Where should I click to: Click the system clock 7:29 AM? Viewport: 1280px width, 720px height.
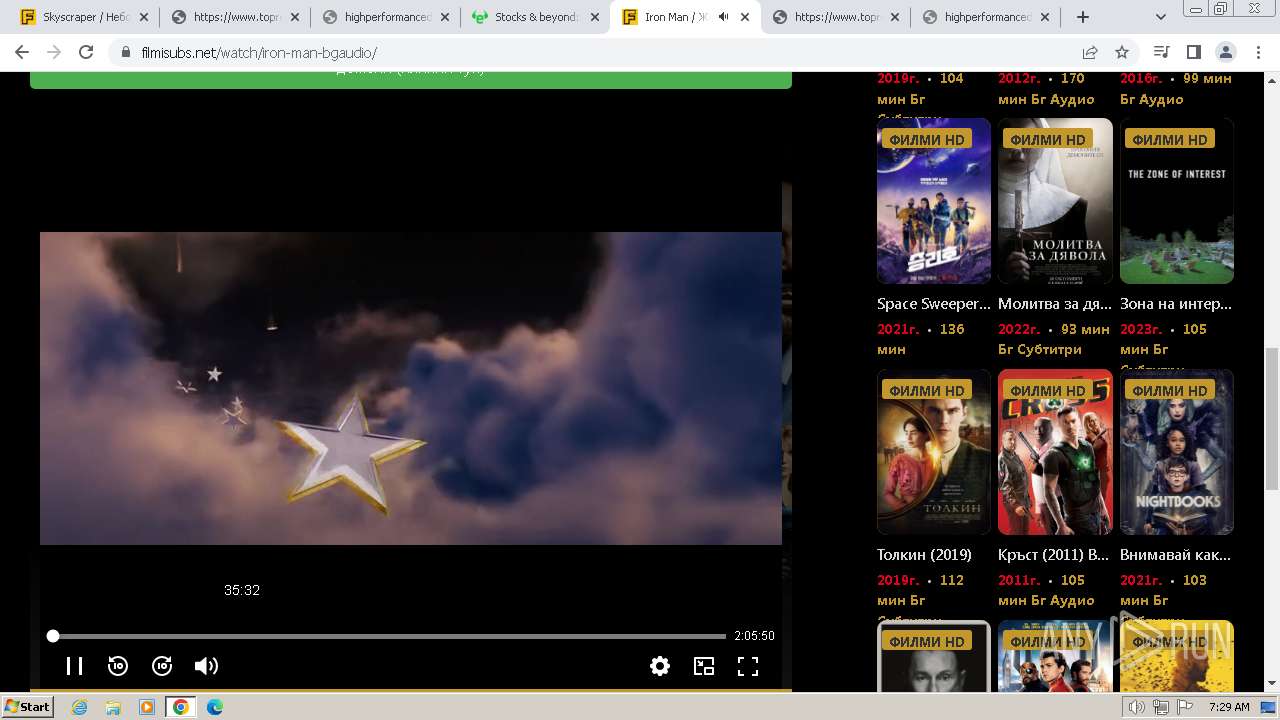pos(1230,707)
